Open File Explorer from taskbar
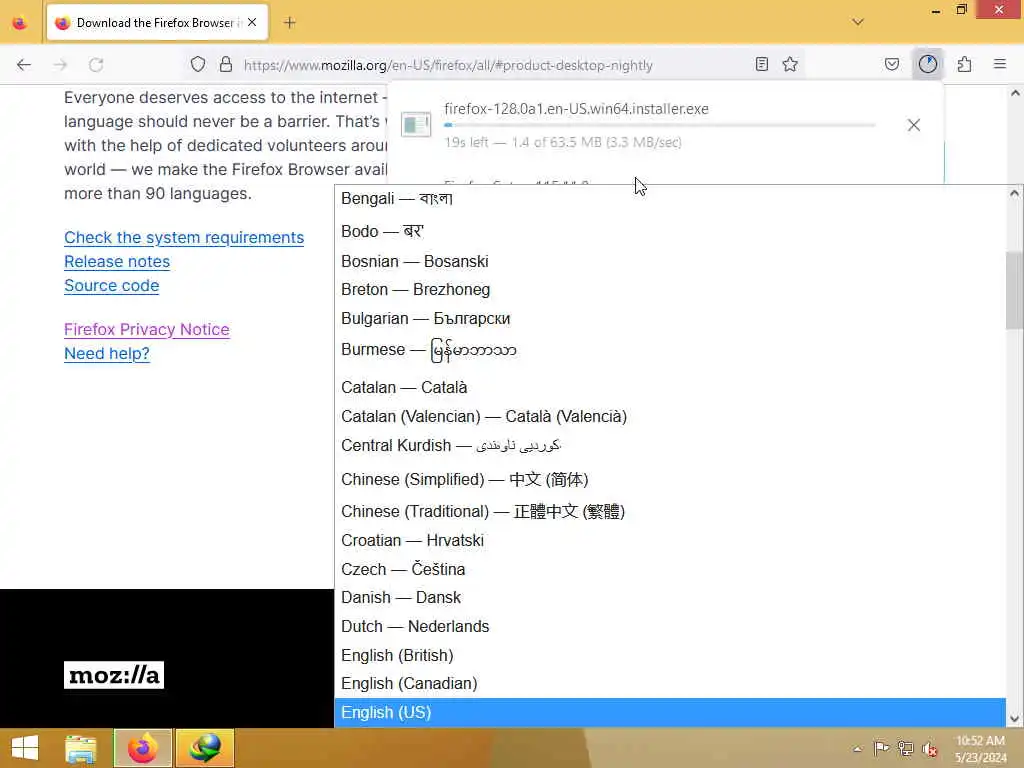 81,748
